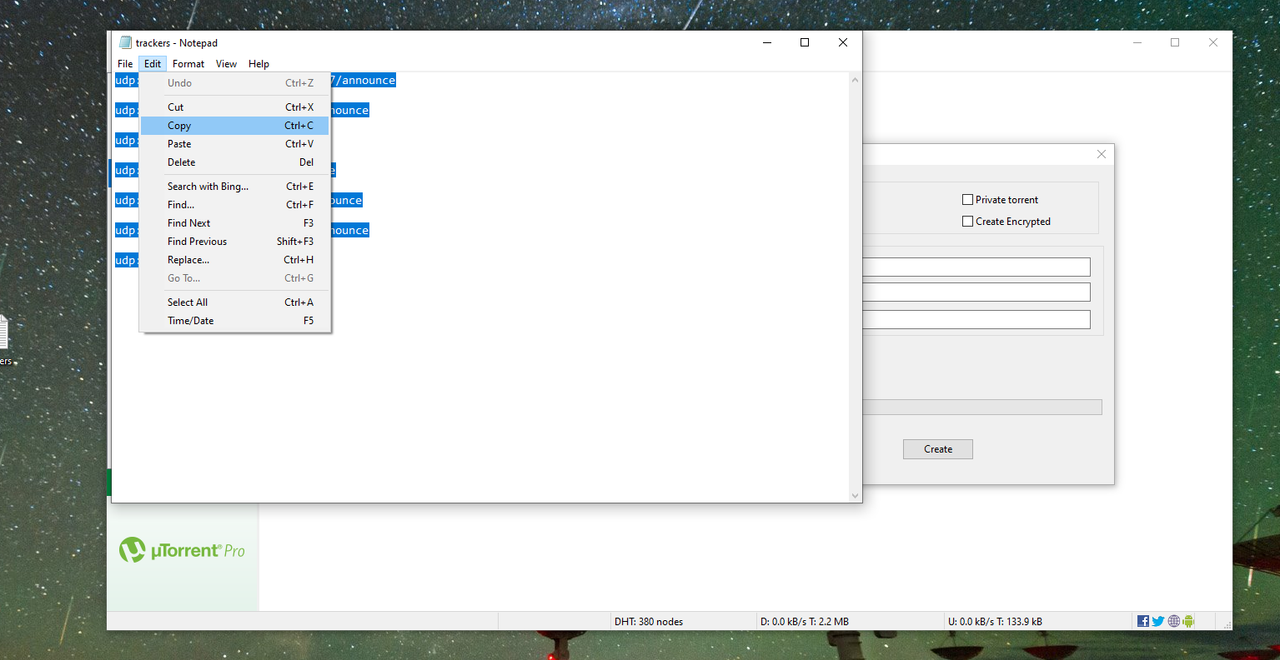The width and height of the screenshot is (1280, 660).
Task: Maximize the Notepad window
Action: [x=804, y=43]
